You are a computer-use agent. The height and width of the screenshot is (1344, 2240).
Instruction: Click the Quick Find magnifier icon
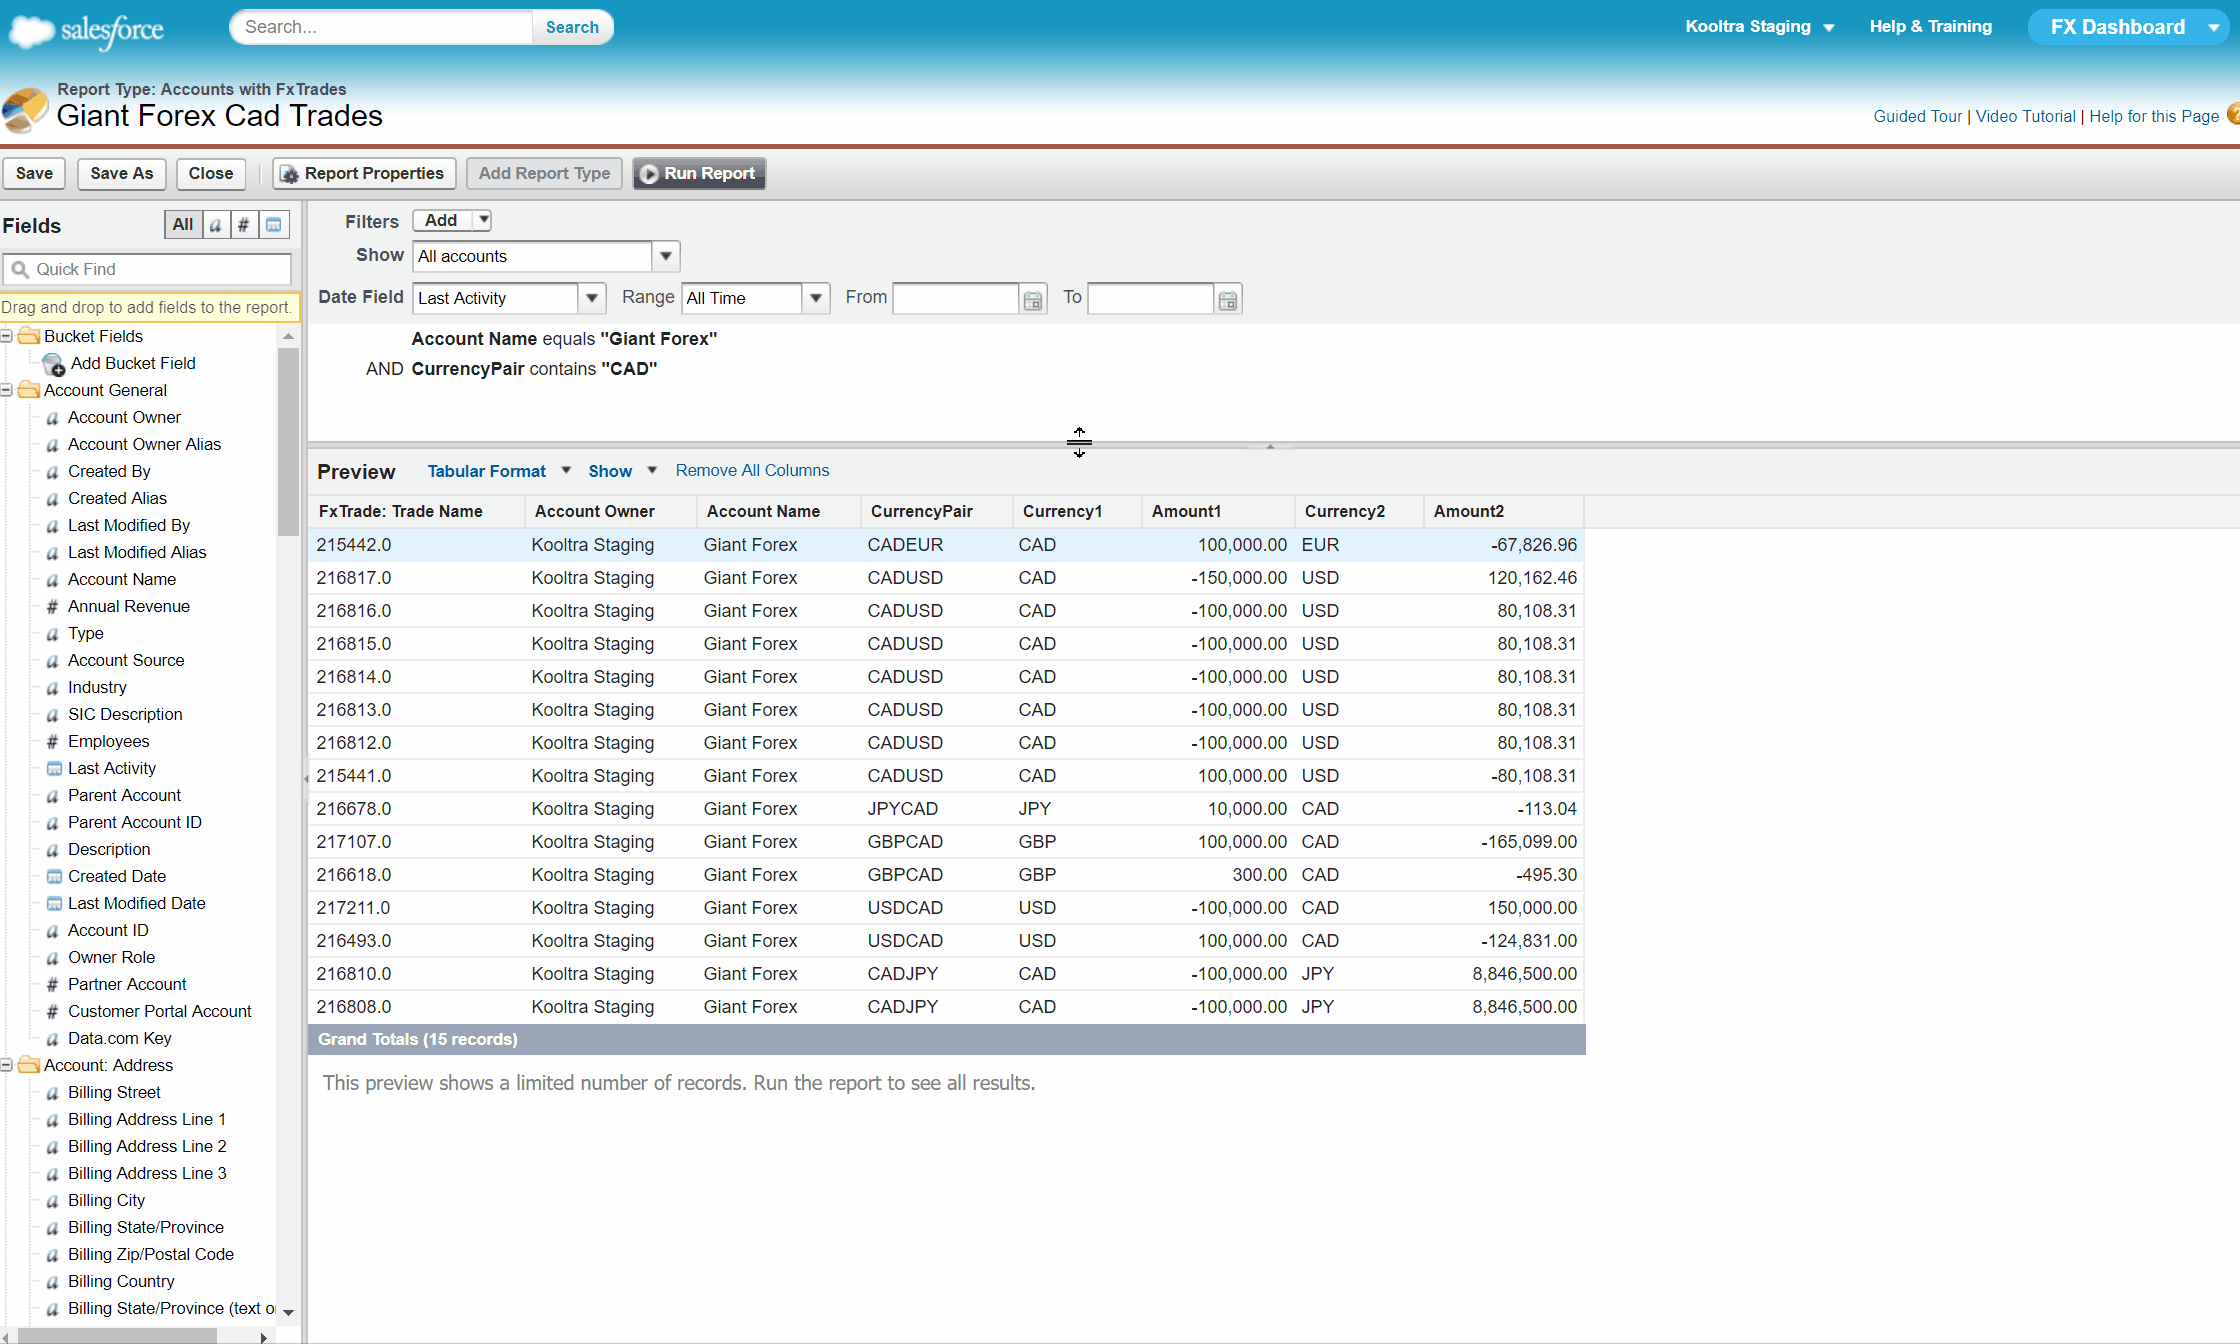click(20, 269)
